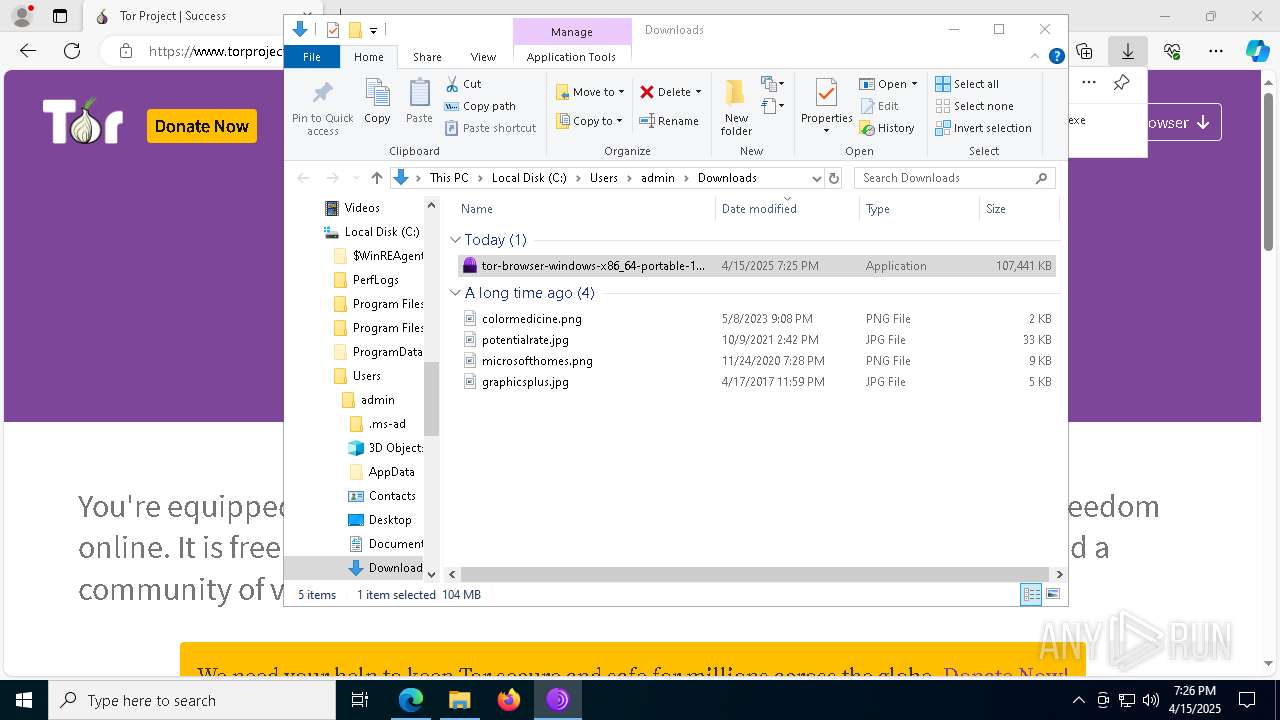Sort by Date modified column
1280x720 pixels.
(x=787, y=209)
